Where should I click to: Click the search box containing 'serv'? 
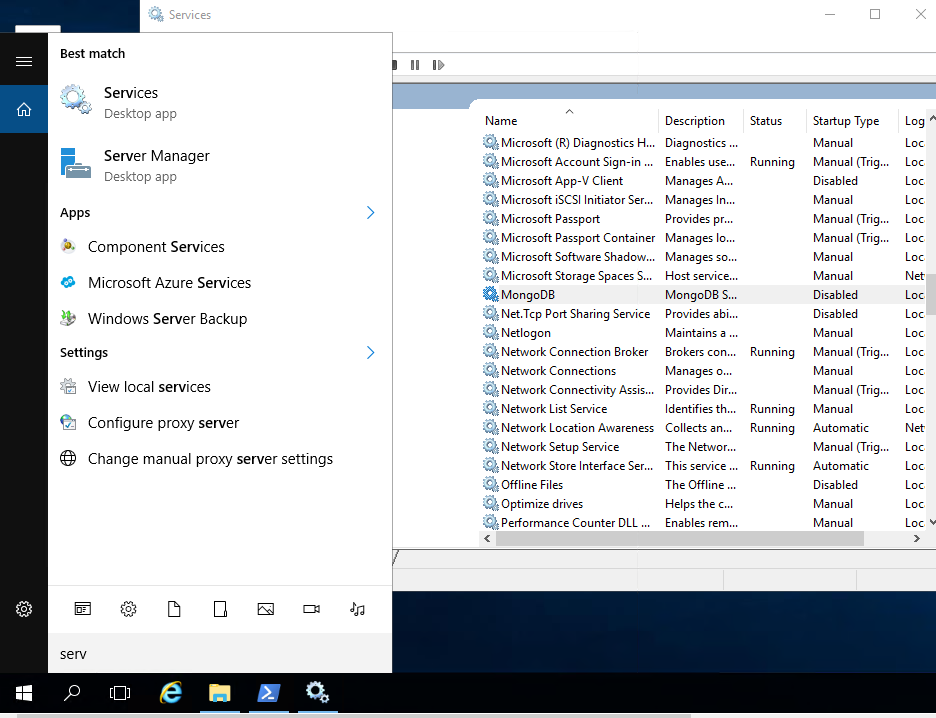pyautogui.click(x=220, y=654)
